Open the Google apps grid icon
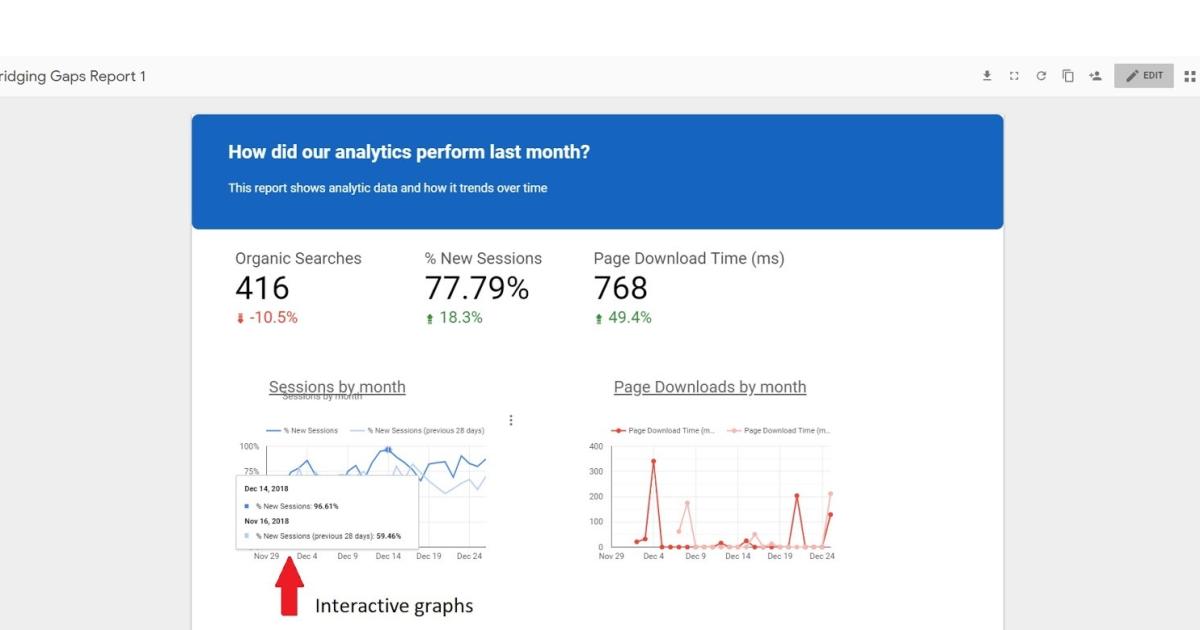Image resolution: width=1200 pixels, height=630 pixels. [x=1190, y=76]
